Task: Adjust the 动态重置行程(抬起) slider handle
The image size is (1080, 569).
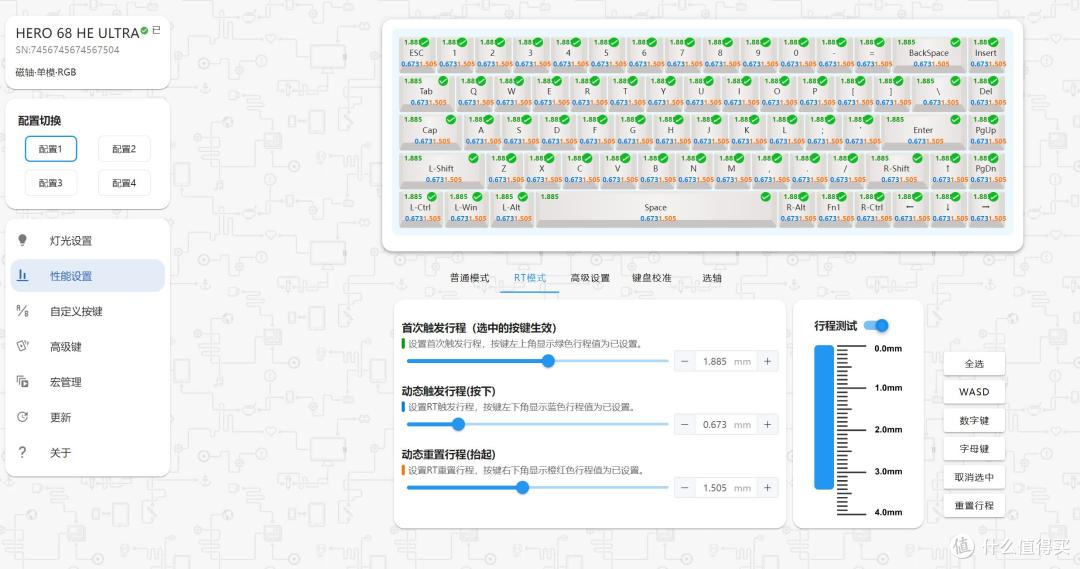Action: [x=522, y=488]
